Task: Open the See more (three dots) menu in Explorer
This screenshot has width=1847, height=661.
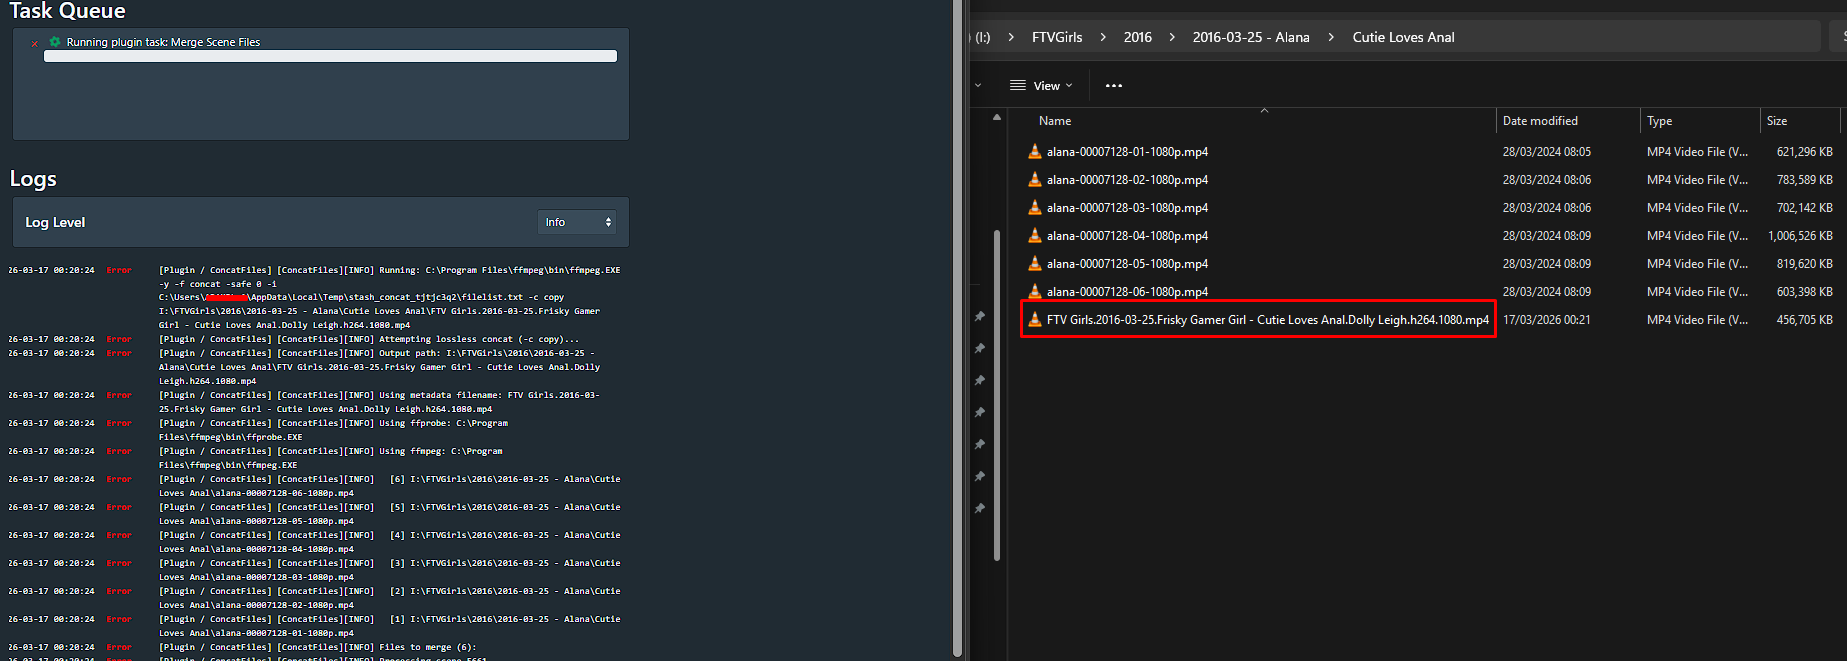Action: pos(1114,86)
